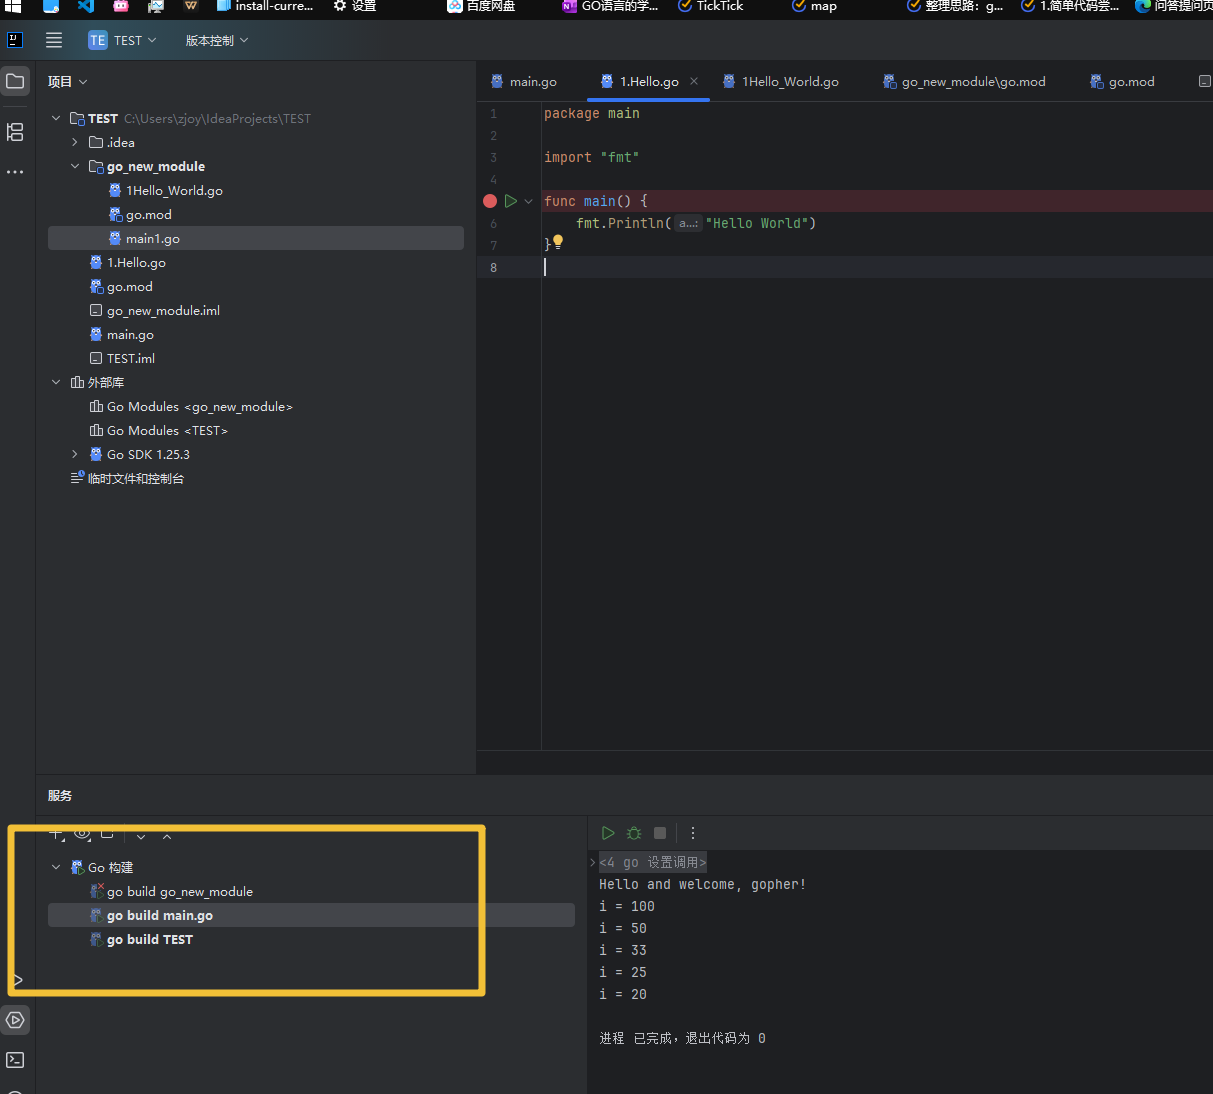Collapse go_new_module folder

75,166
